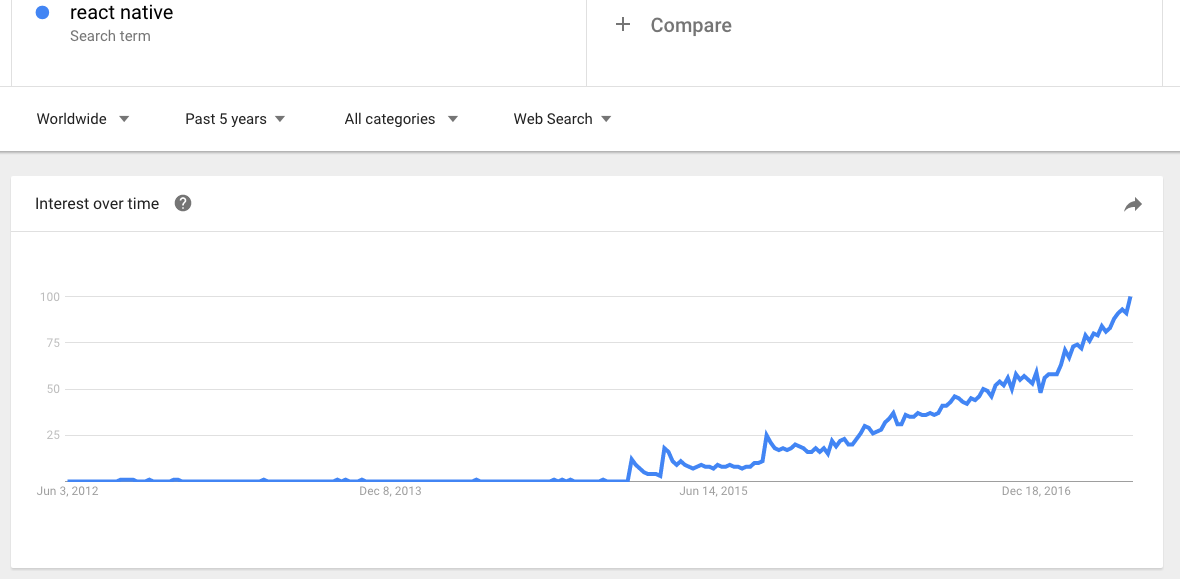1180x579 pixels.
Task: Click the blue dot beside react native
Action: coord(43,13)
